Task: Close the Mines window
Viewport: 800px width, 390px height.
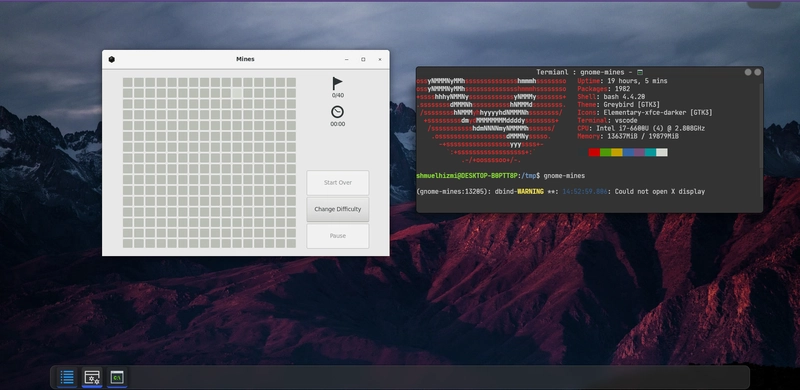Action: pos(380,60)
